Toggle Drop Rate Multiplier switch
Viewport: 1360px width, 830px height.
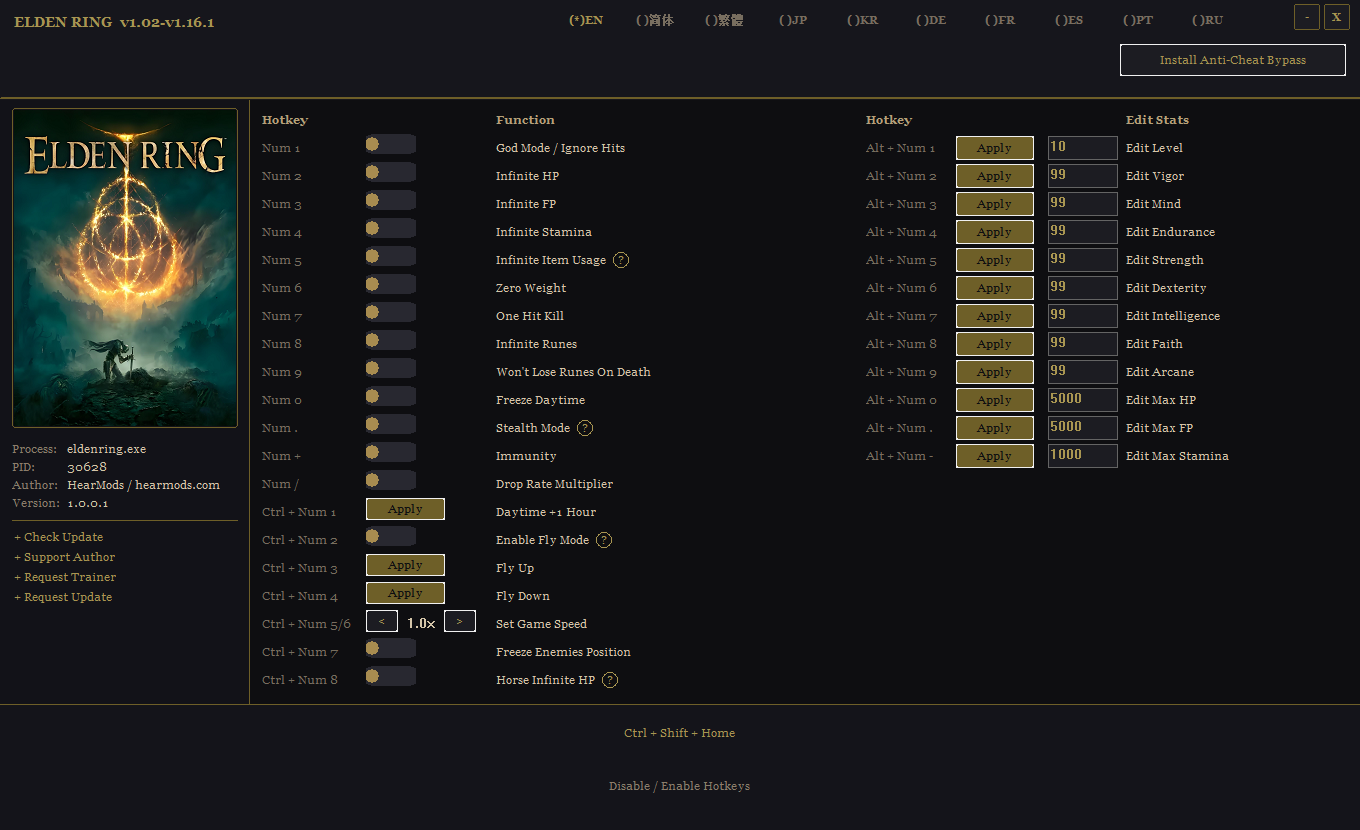pos(390,481)
